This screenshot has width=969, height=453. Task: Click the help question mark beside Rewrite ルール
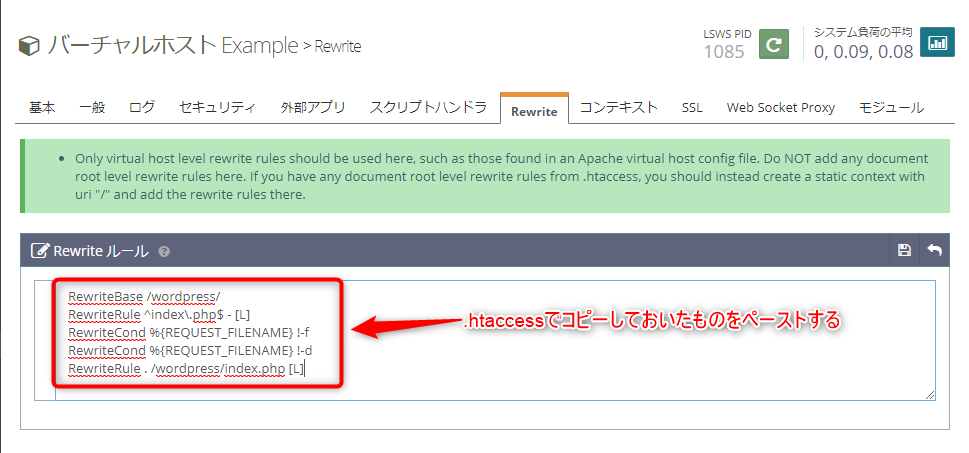[164, 252]
